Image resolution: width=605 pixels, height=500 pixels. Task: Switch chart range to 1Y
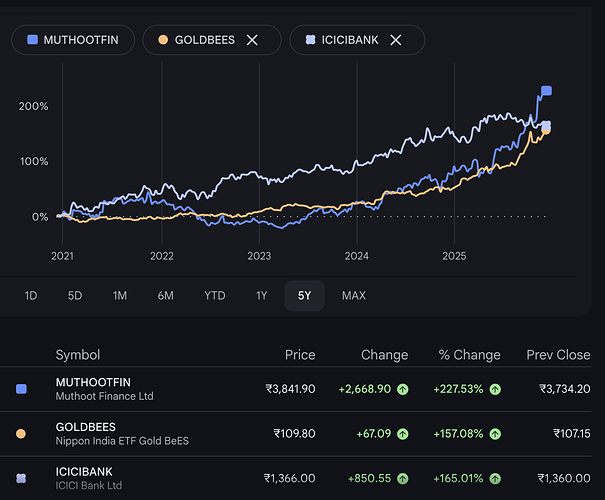point(261,296)
